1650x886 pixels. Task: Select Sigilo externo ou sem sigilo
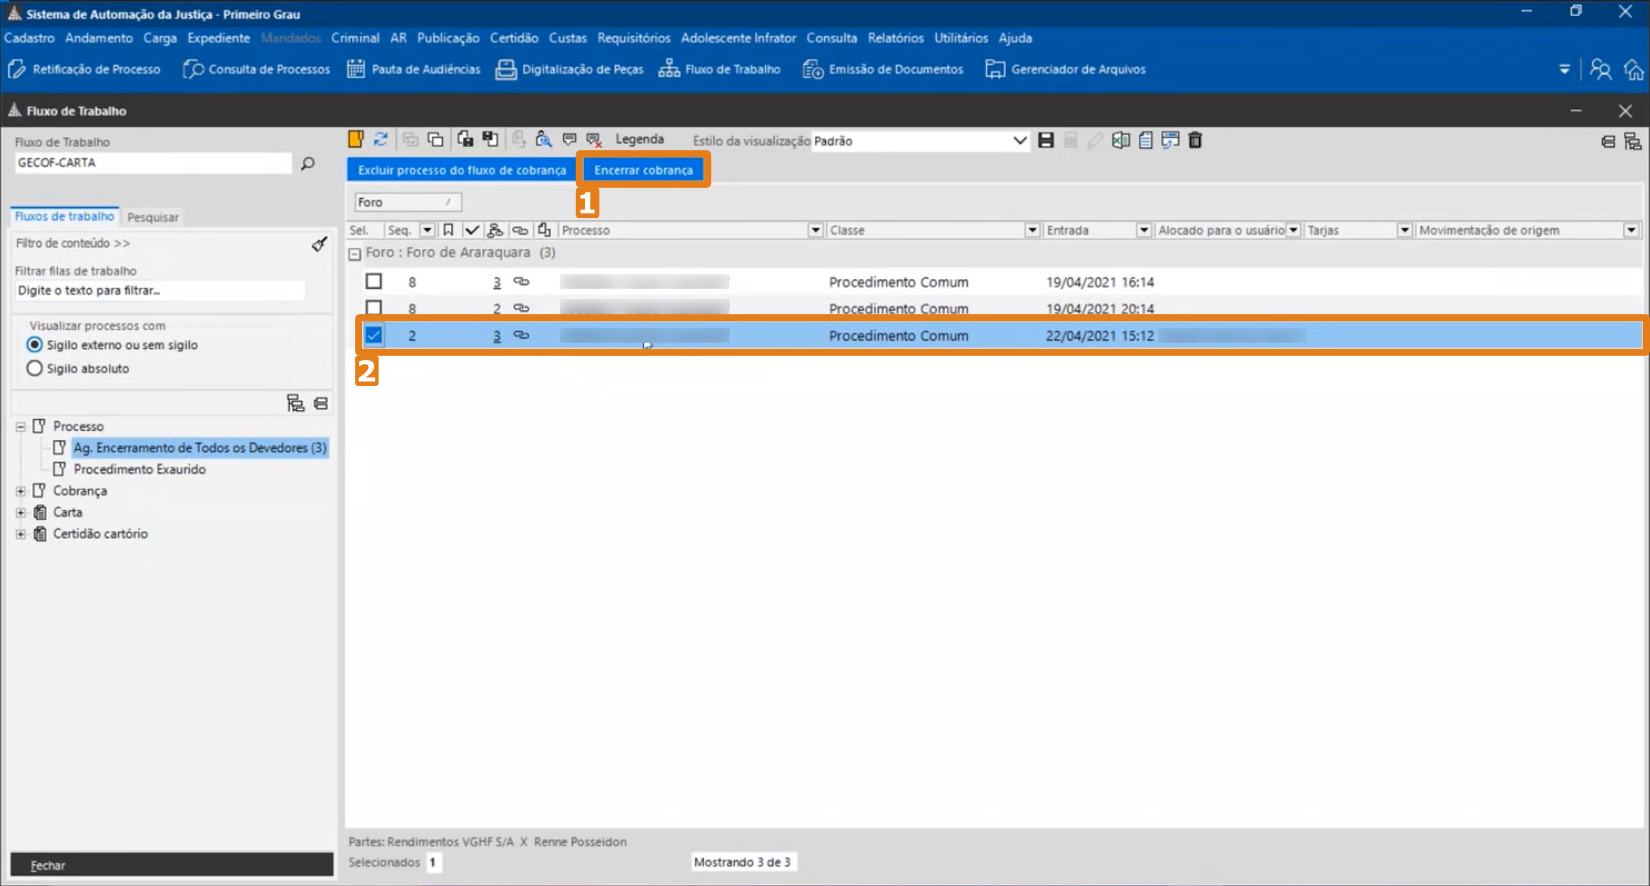pos(35,345)
